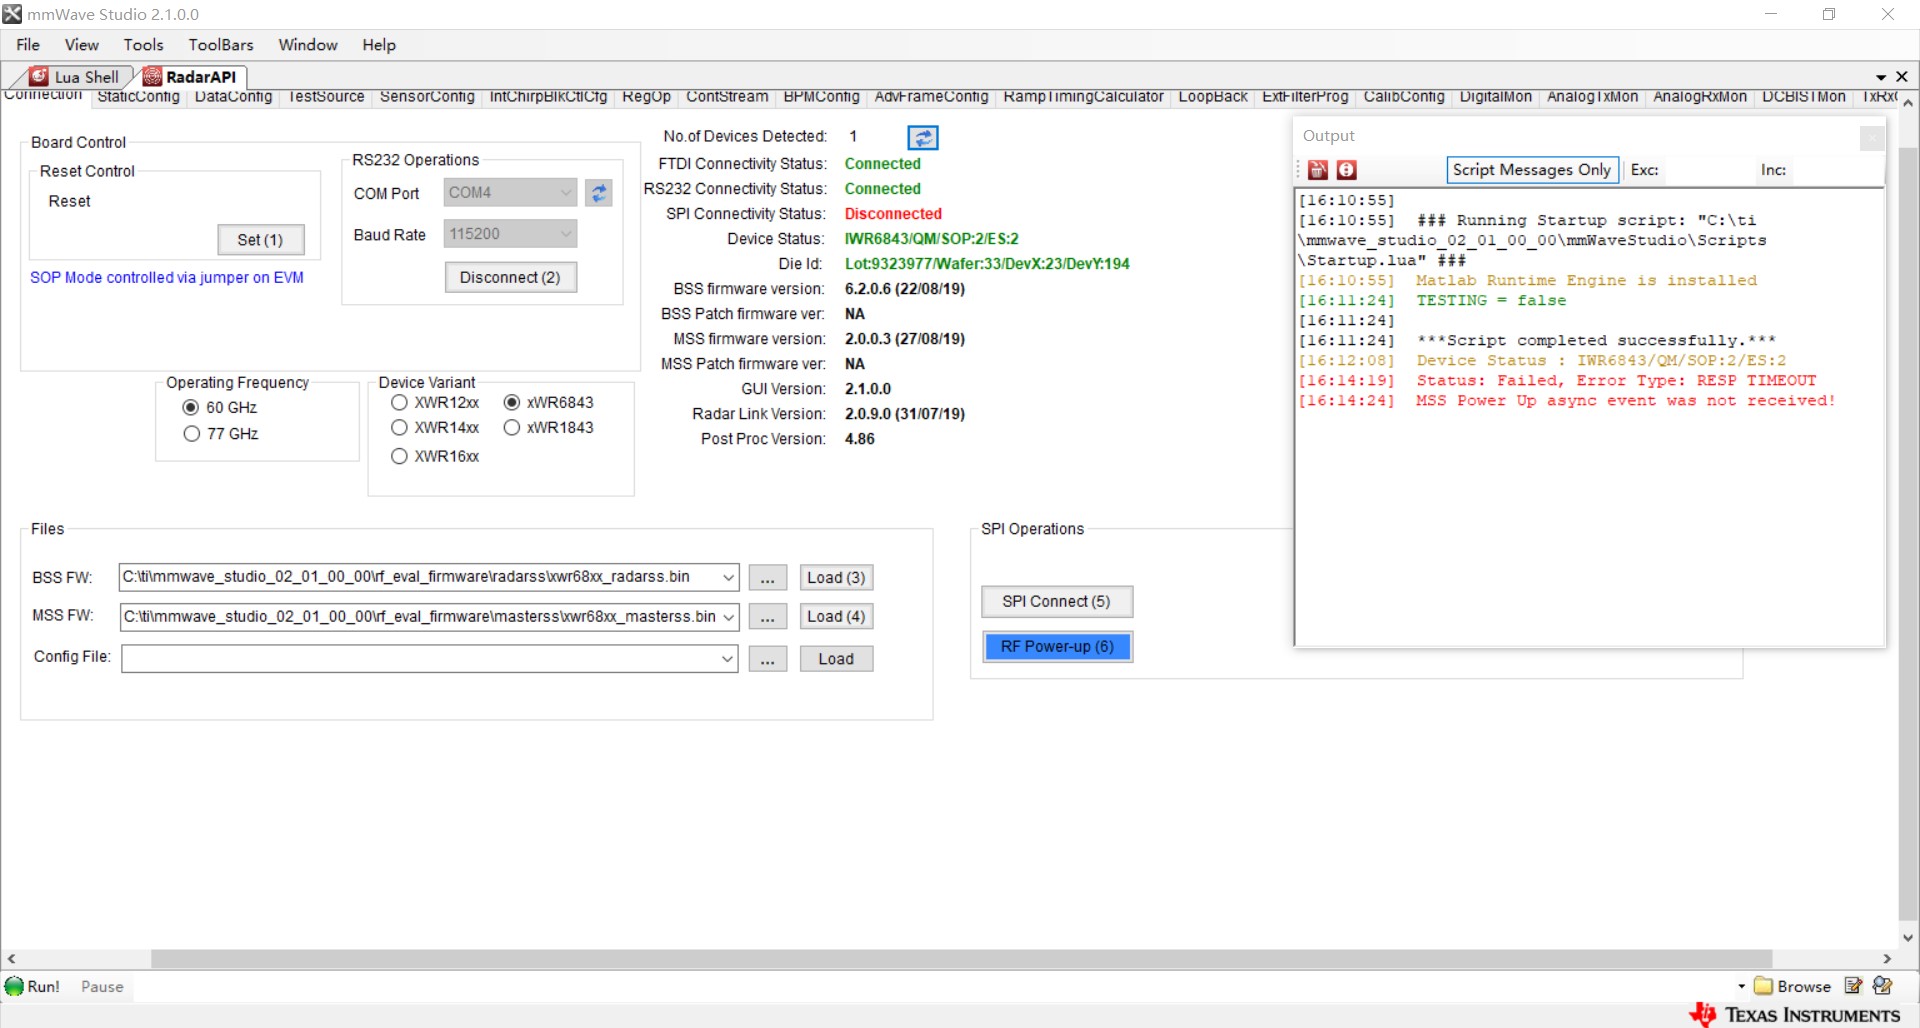Switch to the DataConfig tab
The image size is (1920, 1028).
[233, 97]
